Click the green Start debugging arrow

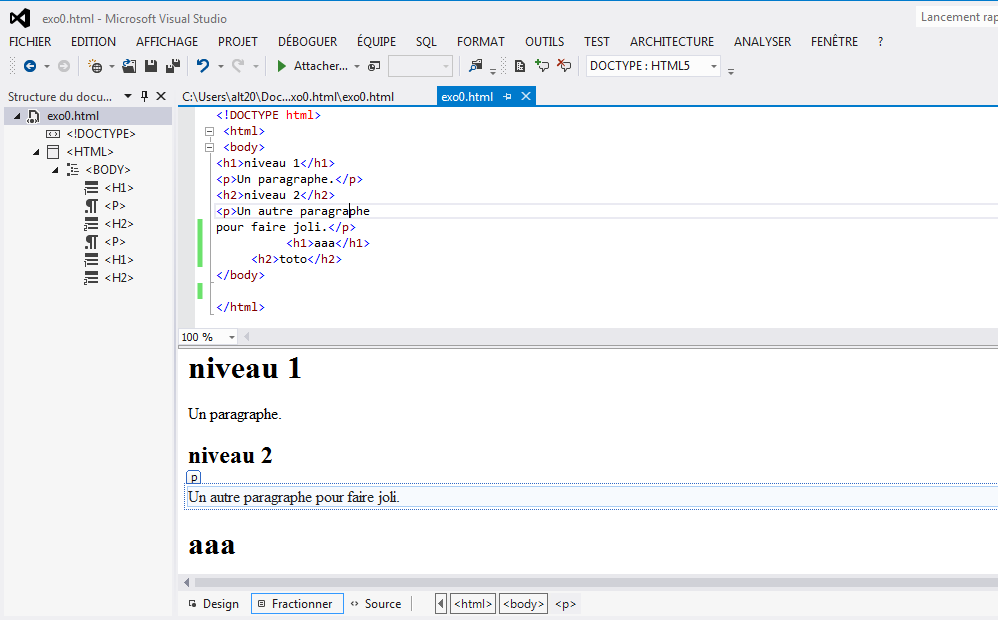coord(282,66)
